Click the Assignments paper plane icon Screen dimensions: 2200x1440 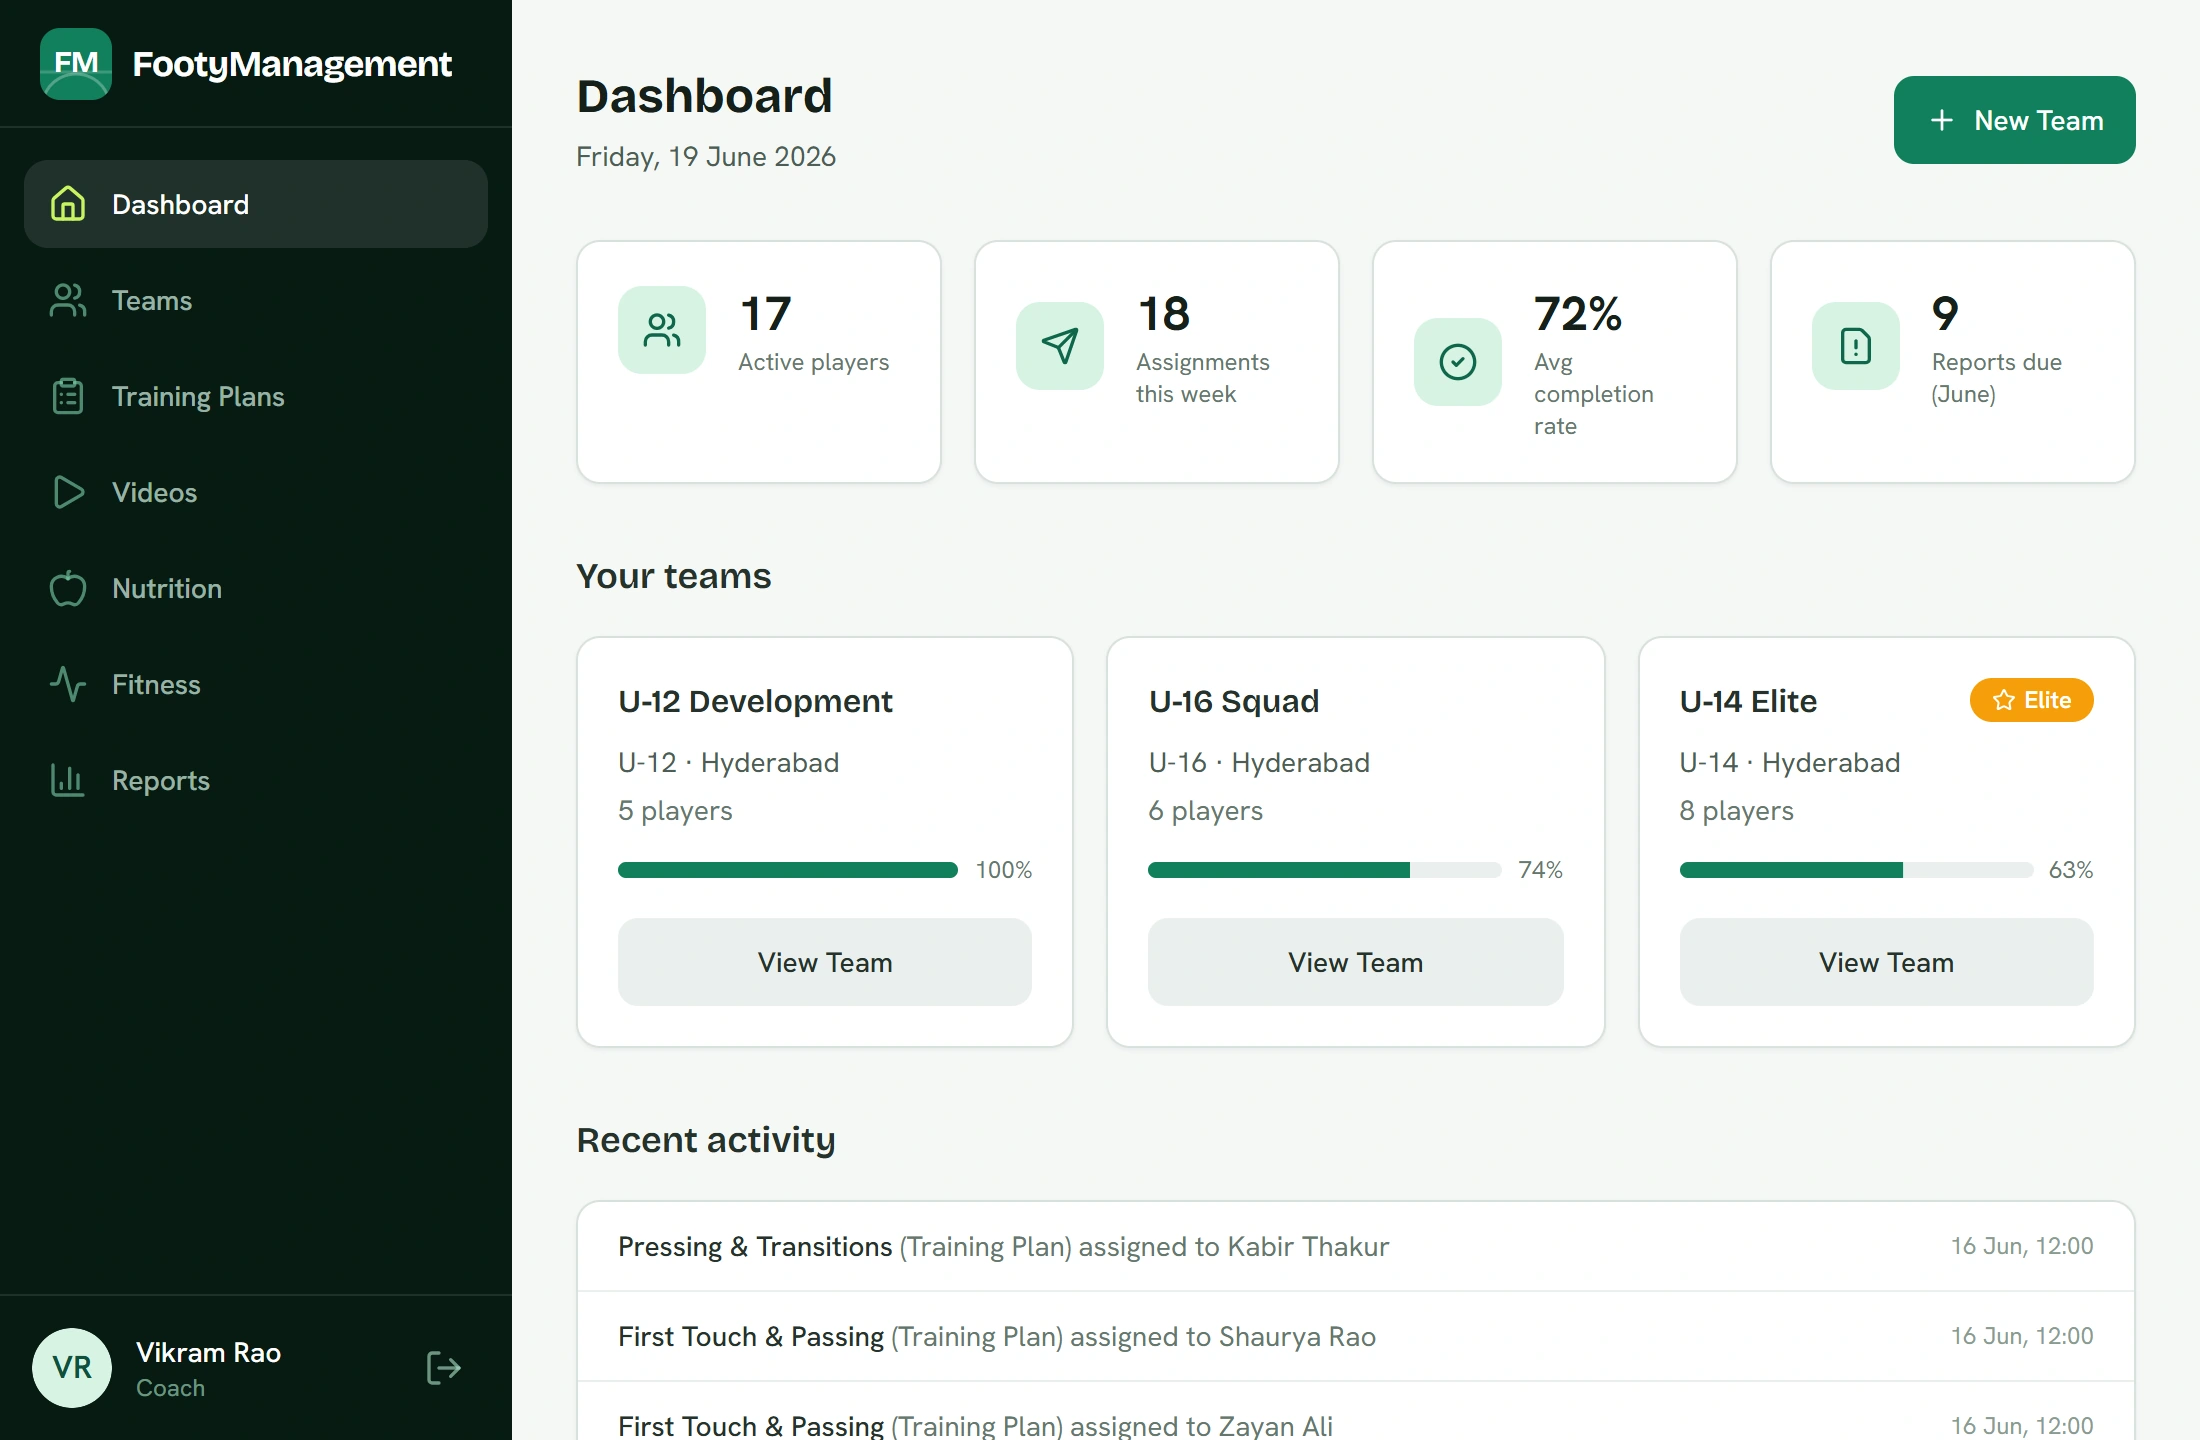tap(1060, 346)
